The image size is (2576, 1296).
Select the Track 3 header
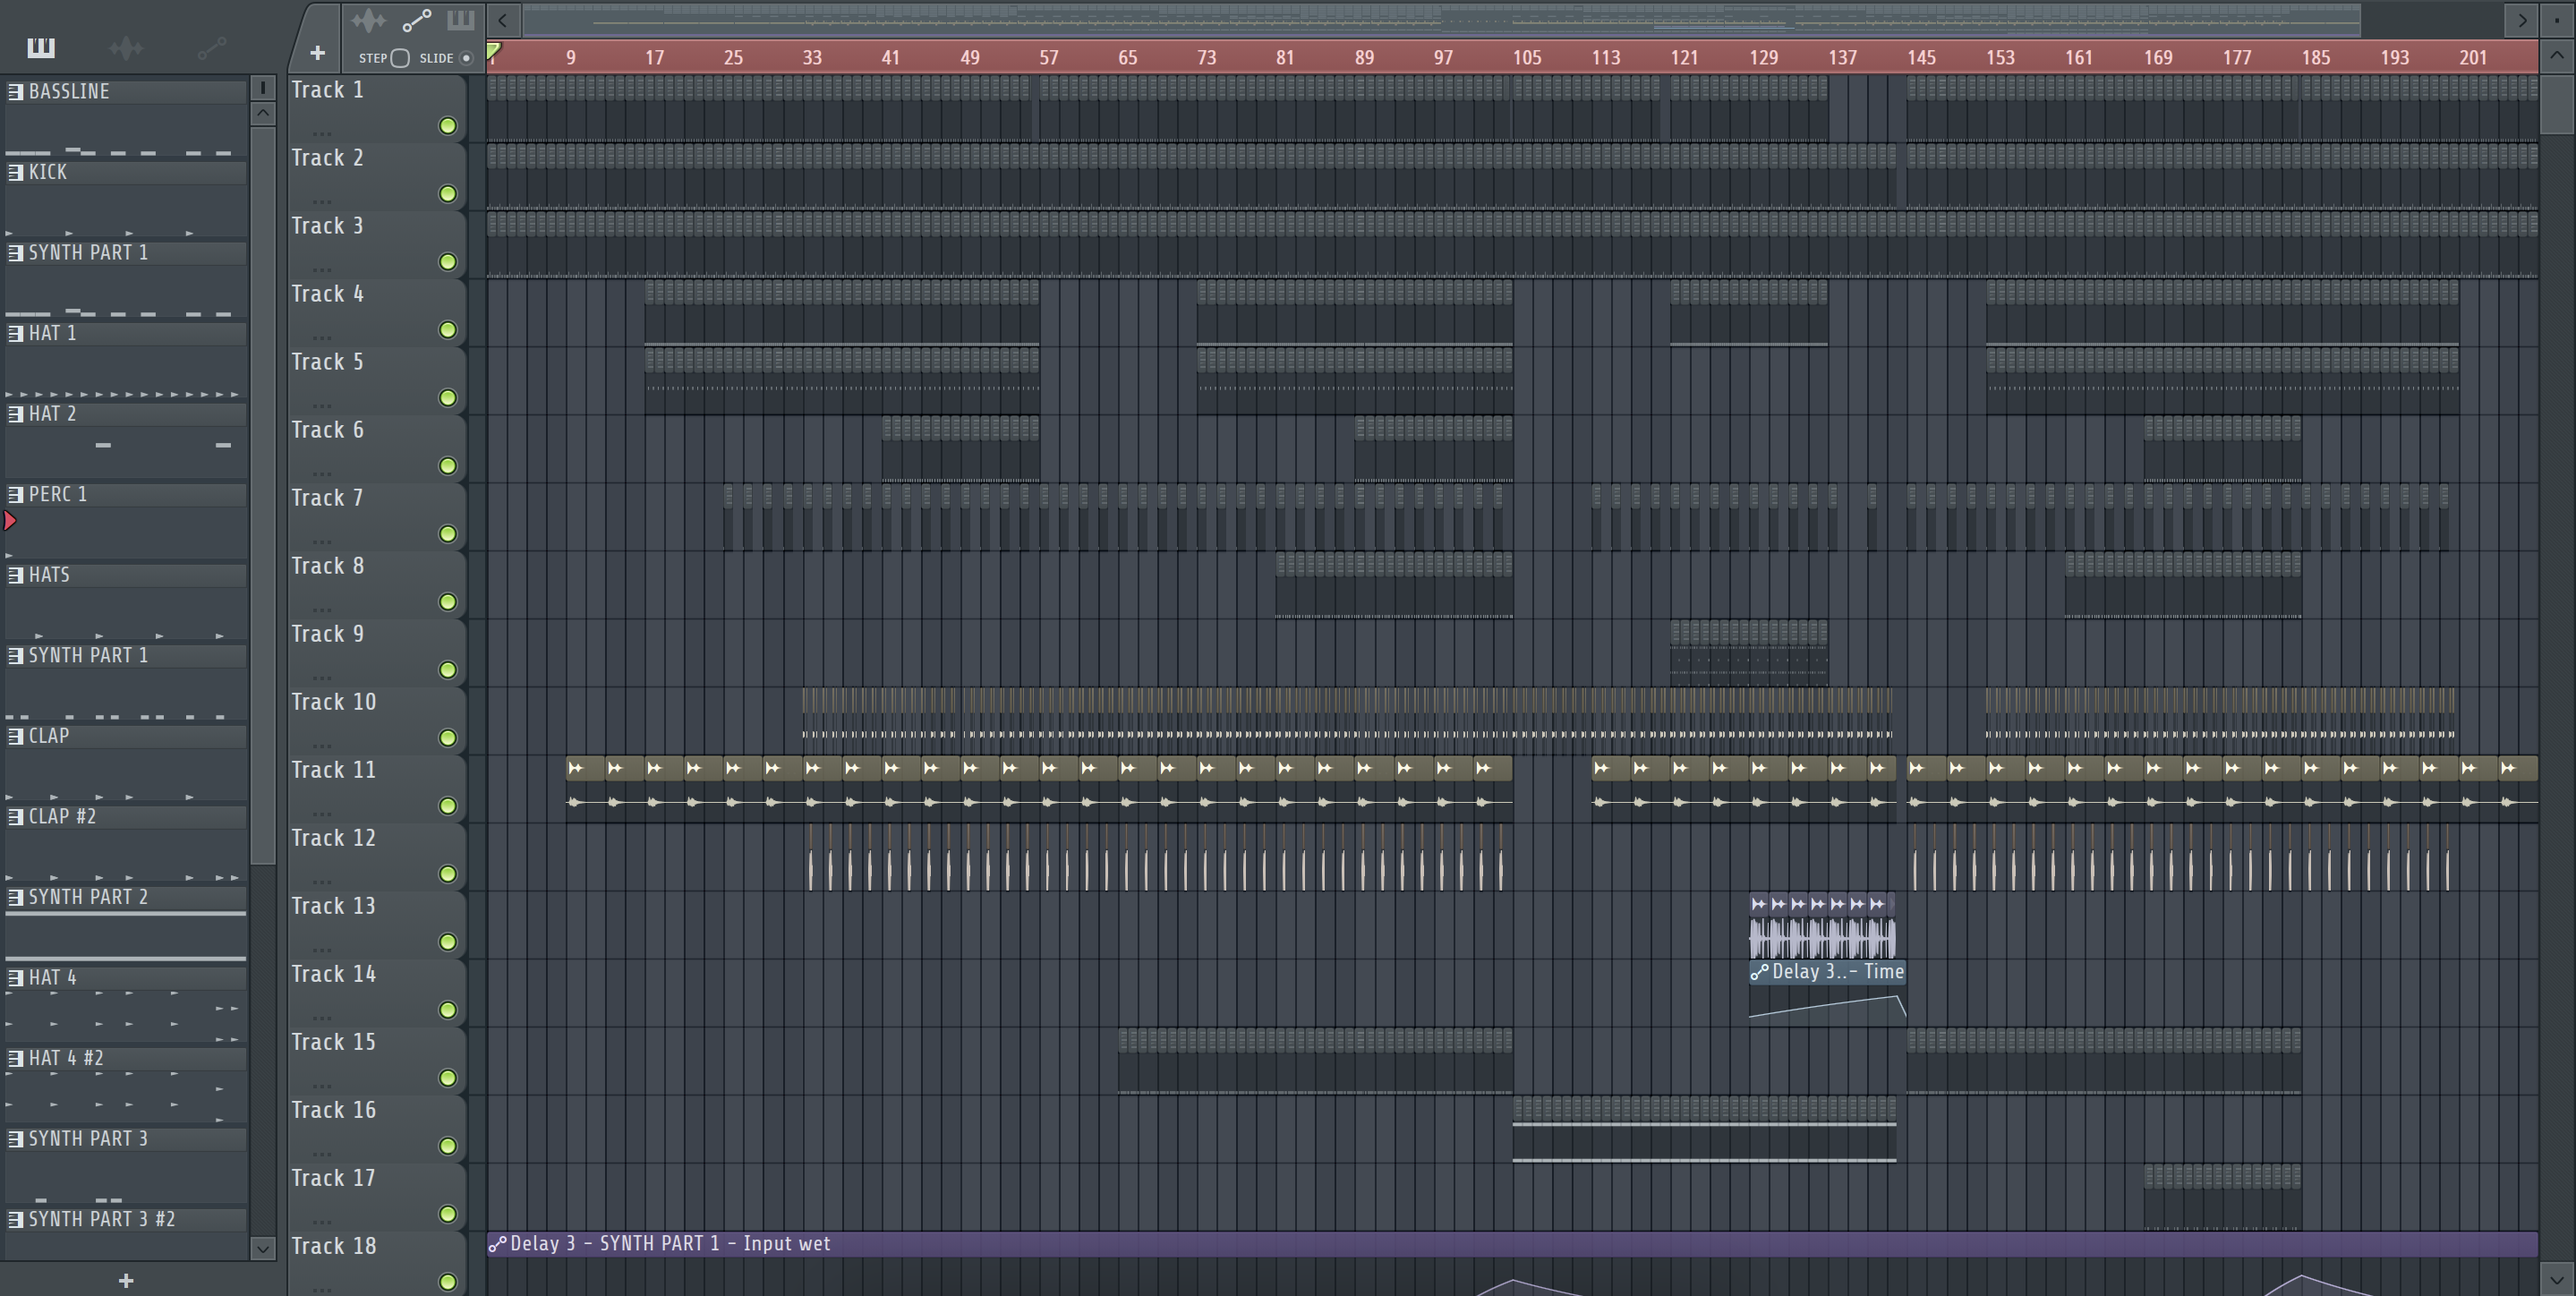(377, 244)
